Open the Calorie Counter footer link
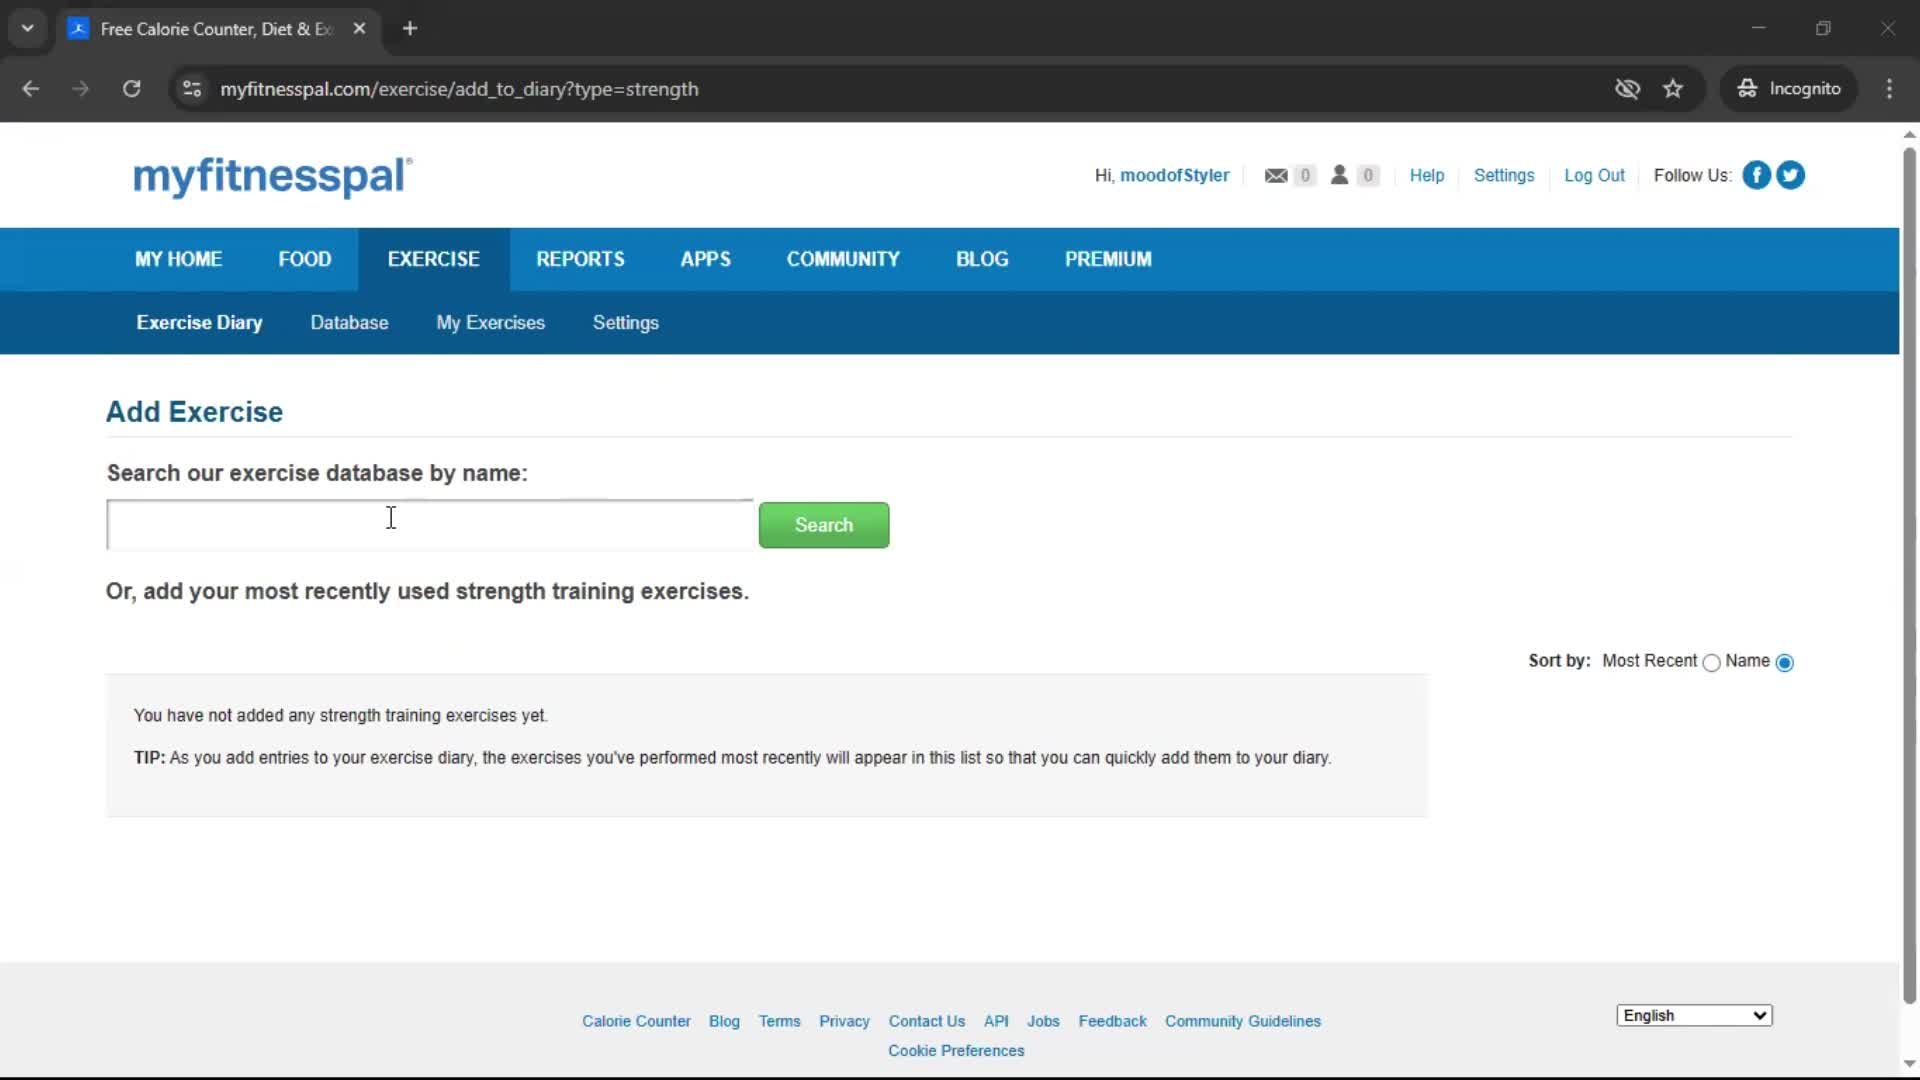 click(x=636, y=1021)
